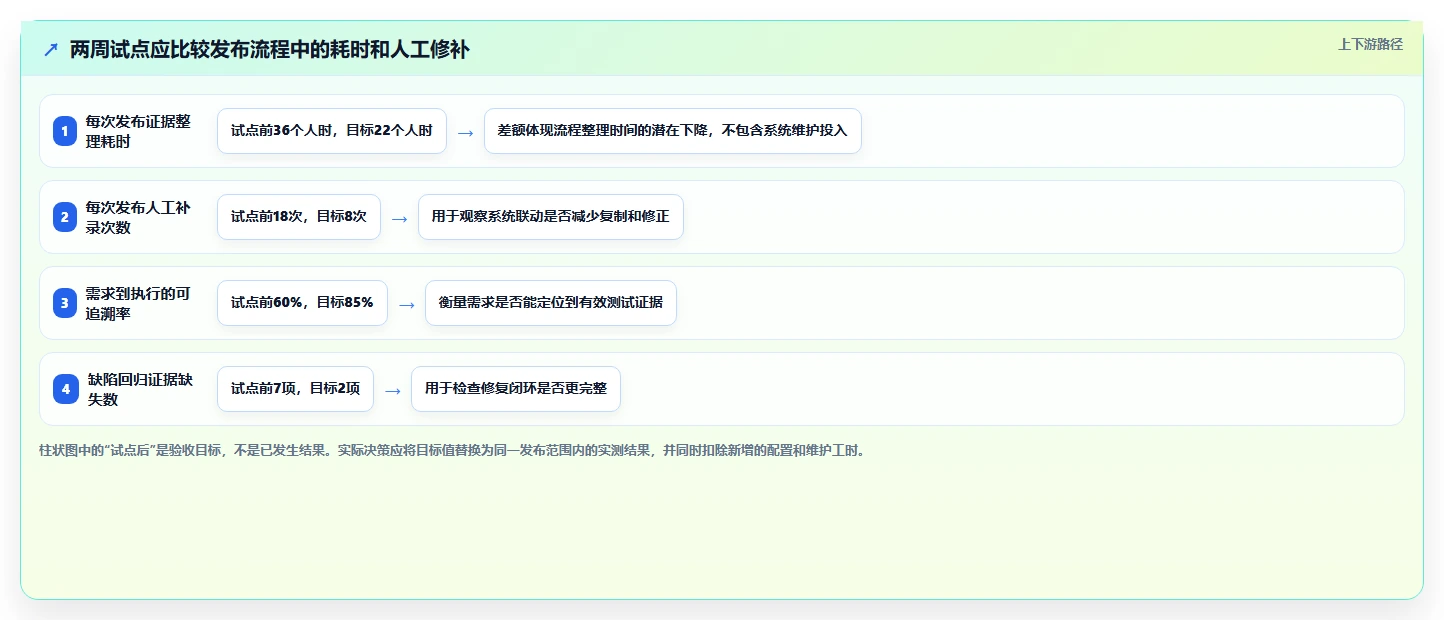Click the step 3 number badge
Image resolution: width=1444 pixels, height=620 pixels.
pos(65,303)
